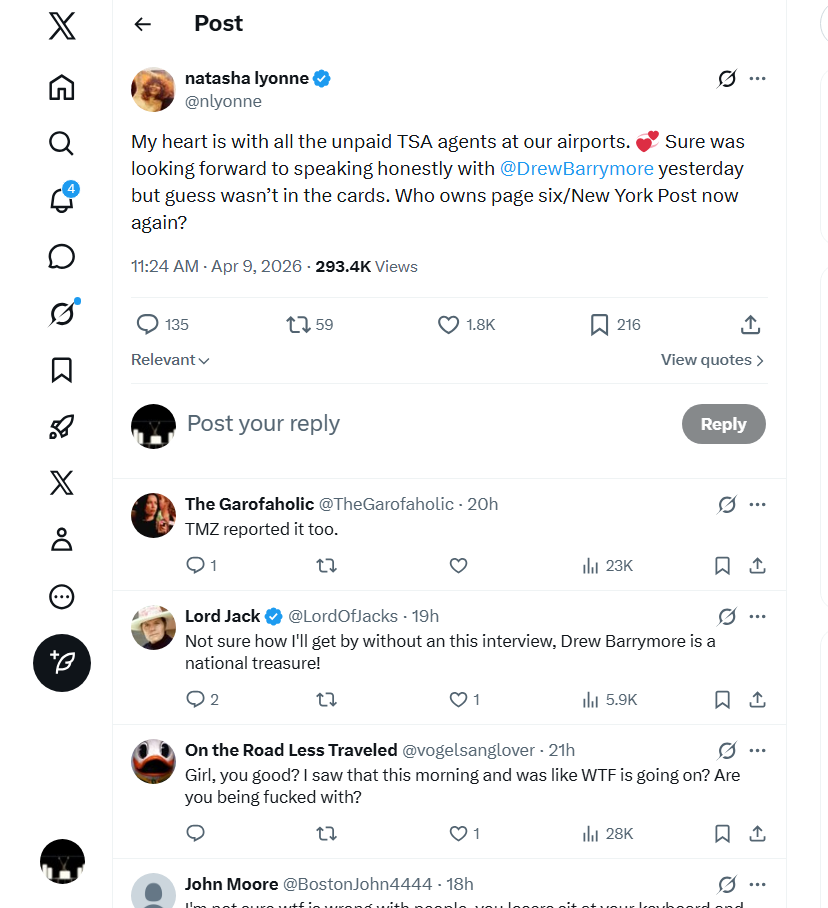The width and height of the screenshot is (828, 908).
Task: Share natasha lyonne's post via share icon
Action: 750,324
